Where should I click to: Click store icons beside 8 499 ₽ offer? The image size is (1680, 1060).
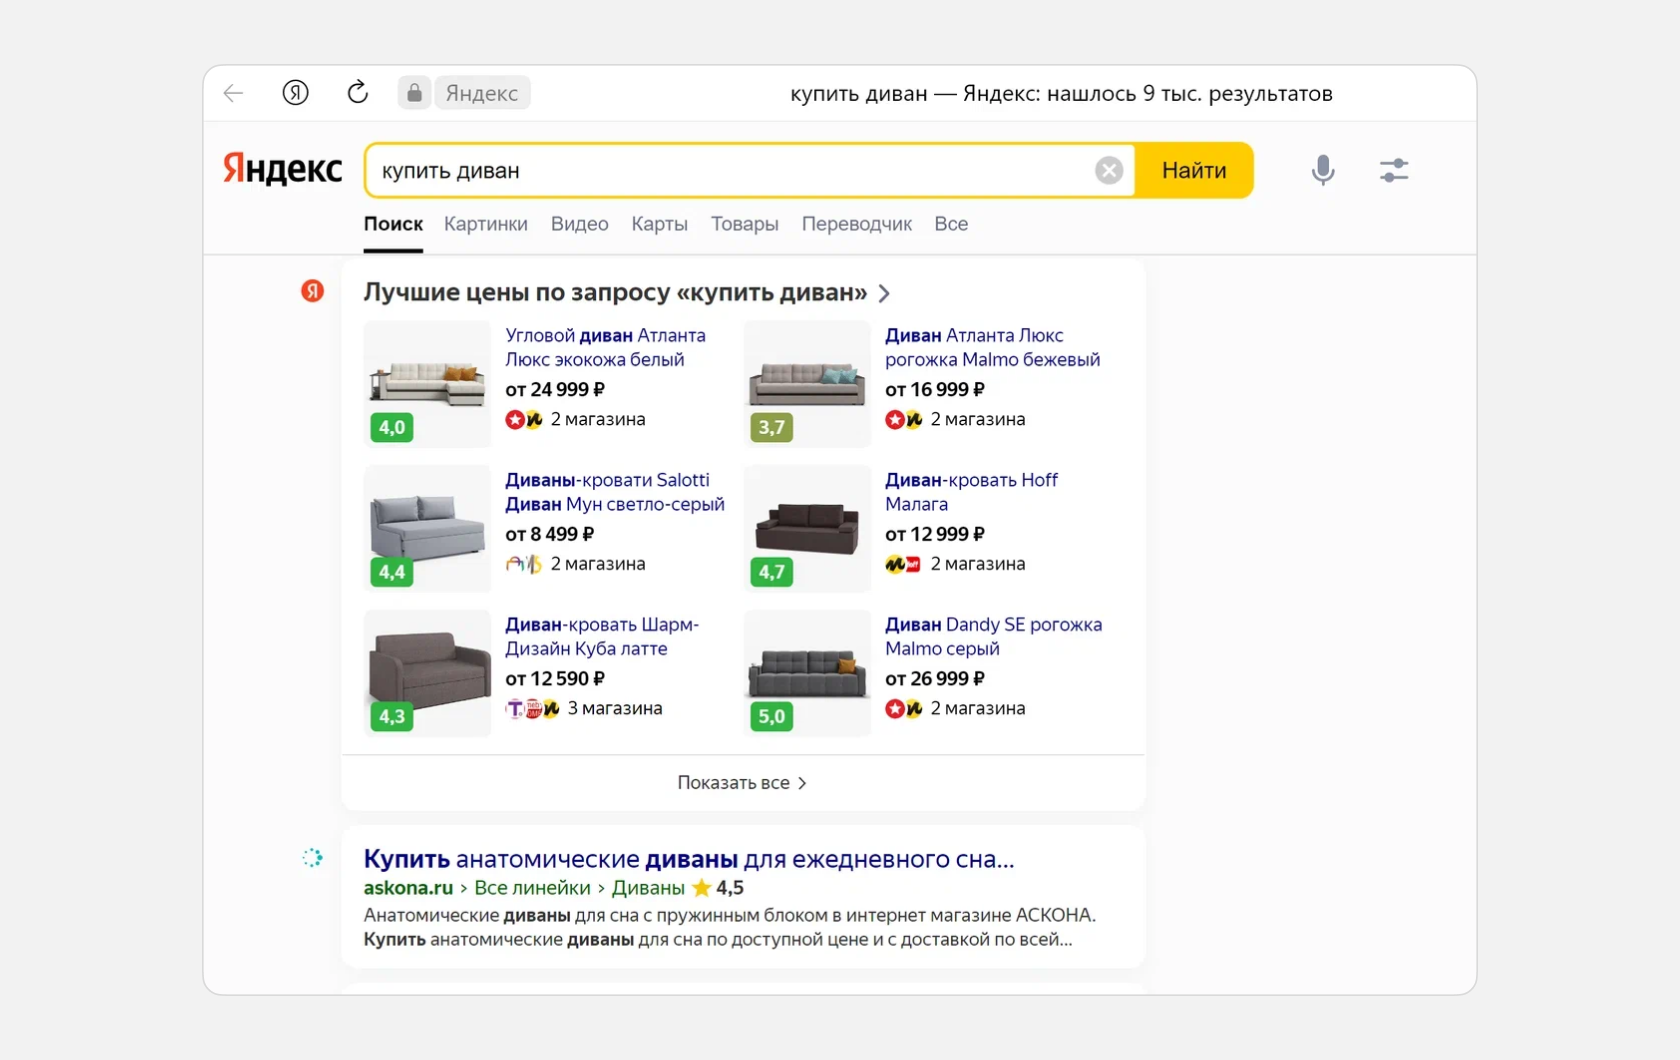click(x=524, y=564)
